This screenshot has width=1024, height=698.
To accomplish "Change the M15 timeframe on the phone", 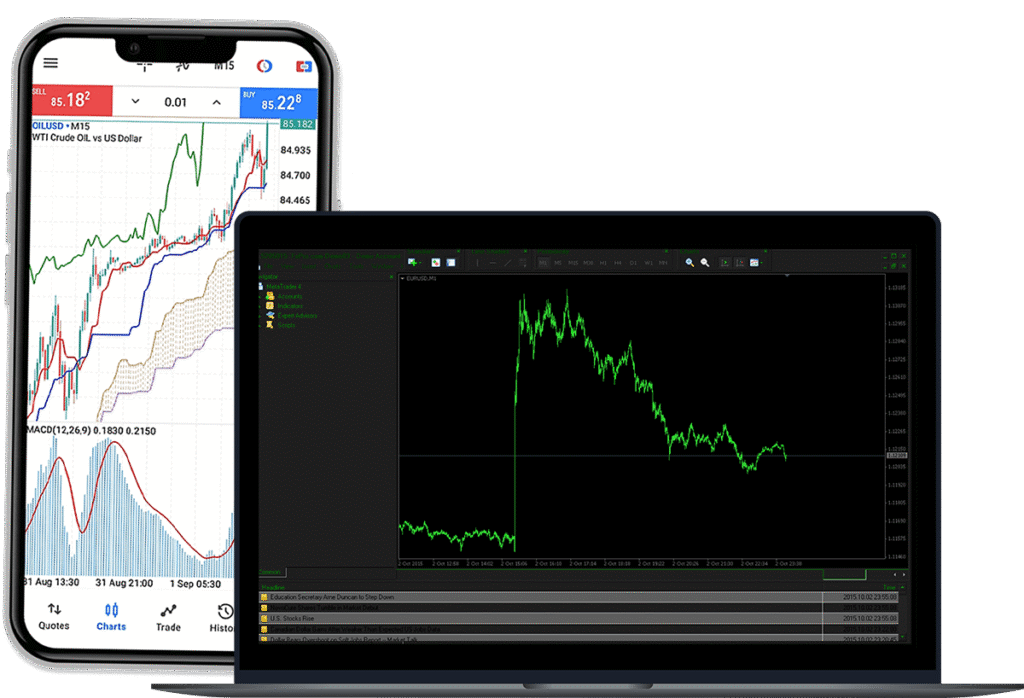I will (224, 65).
